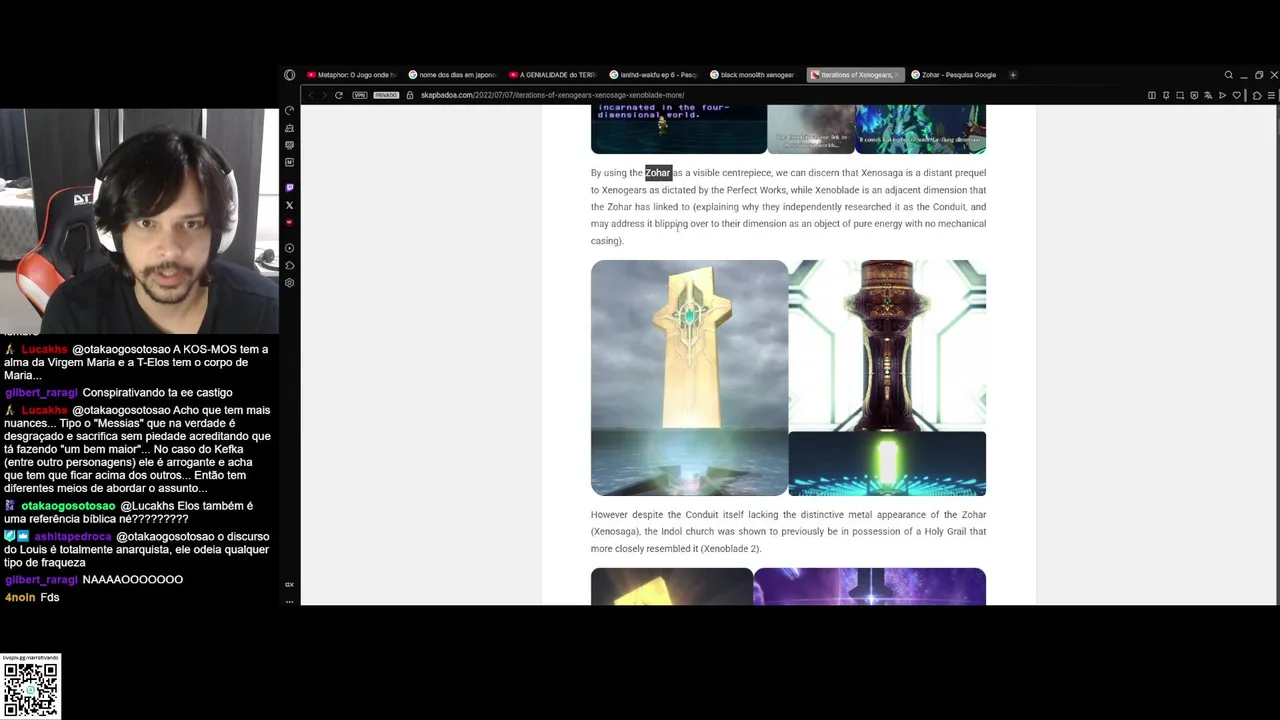Reload the page with refresh icon
This screenshot has height=720, width=1280.
pyautogui.click(x=339, y=95)
